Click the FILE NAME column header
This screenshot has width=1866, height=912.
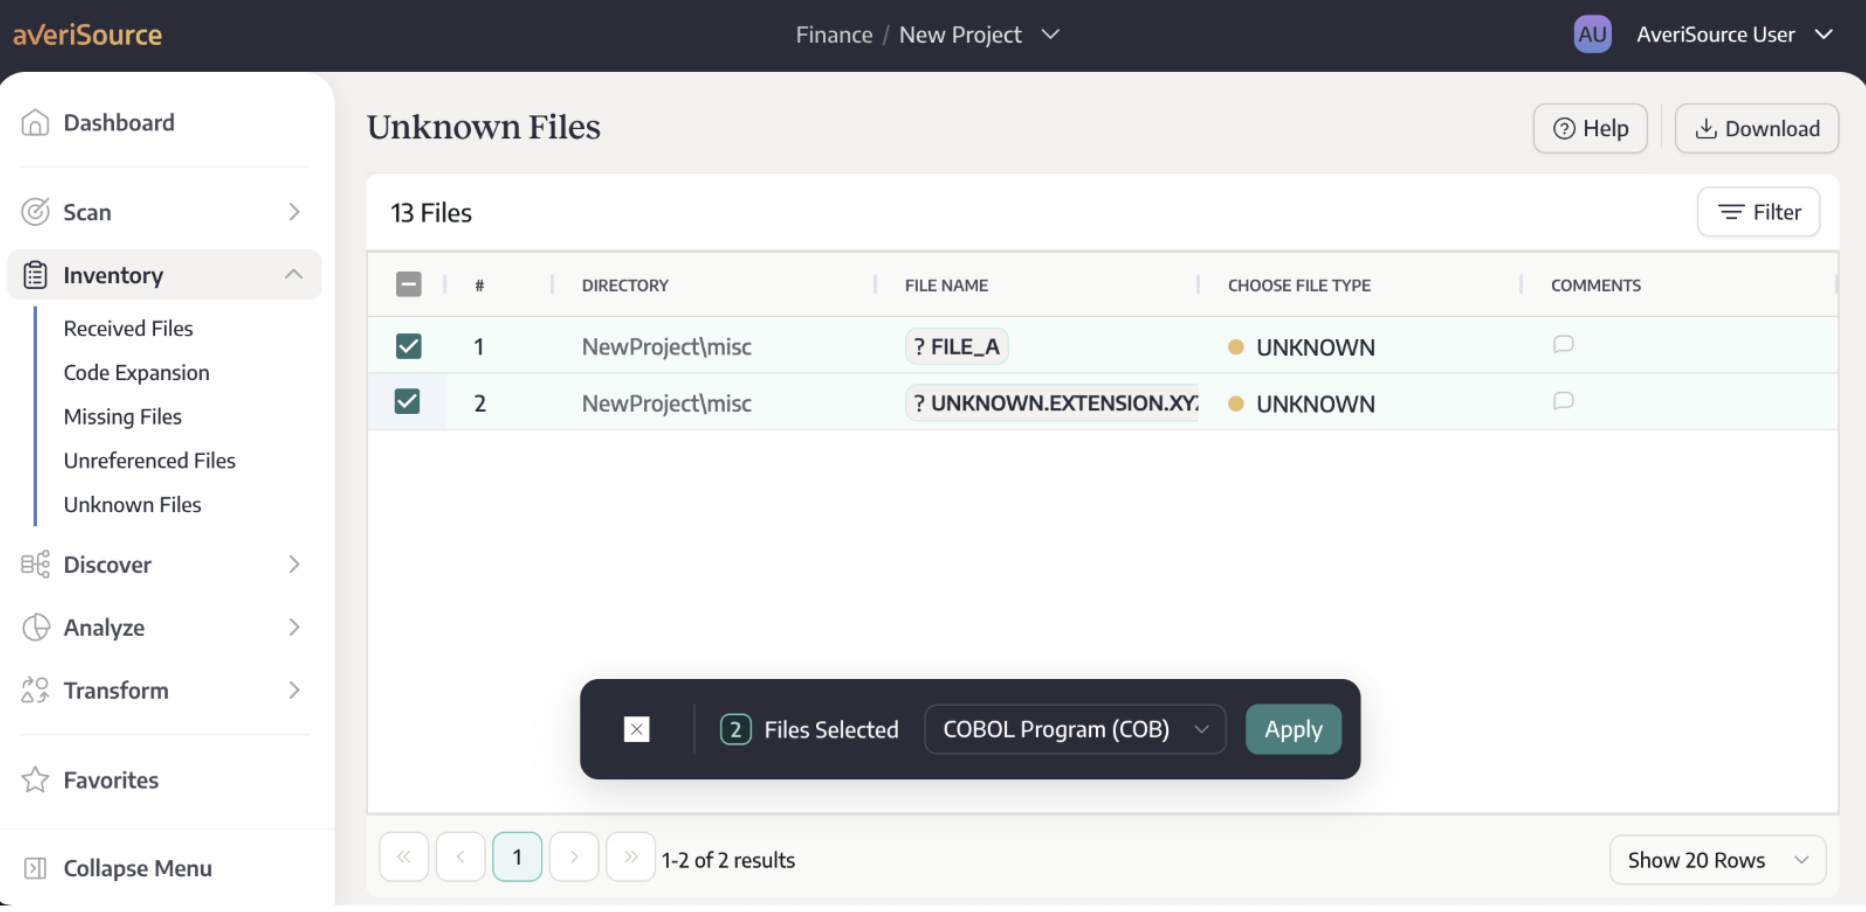point(946,285)
